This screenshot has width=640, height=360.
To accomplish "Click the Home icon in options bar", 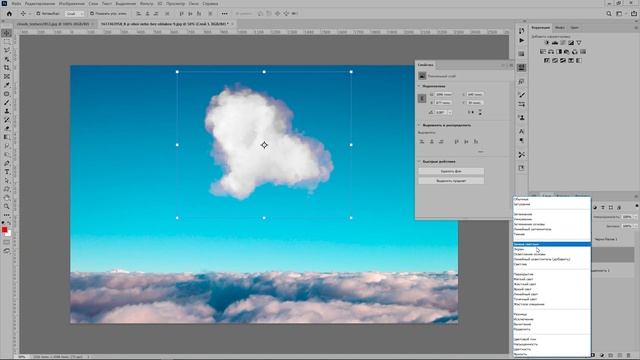I will tap(9, 13).
